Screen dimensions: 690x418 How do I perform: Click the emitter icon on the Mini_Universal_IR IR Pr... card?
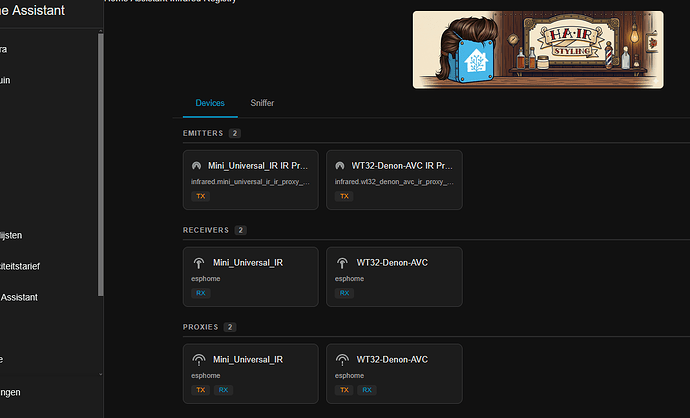coord(196,166)
